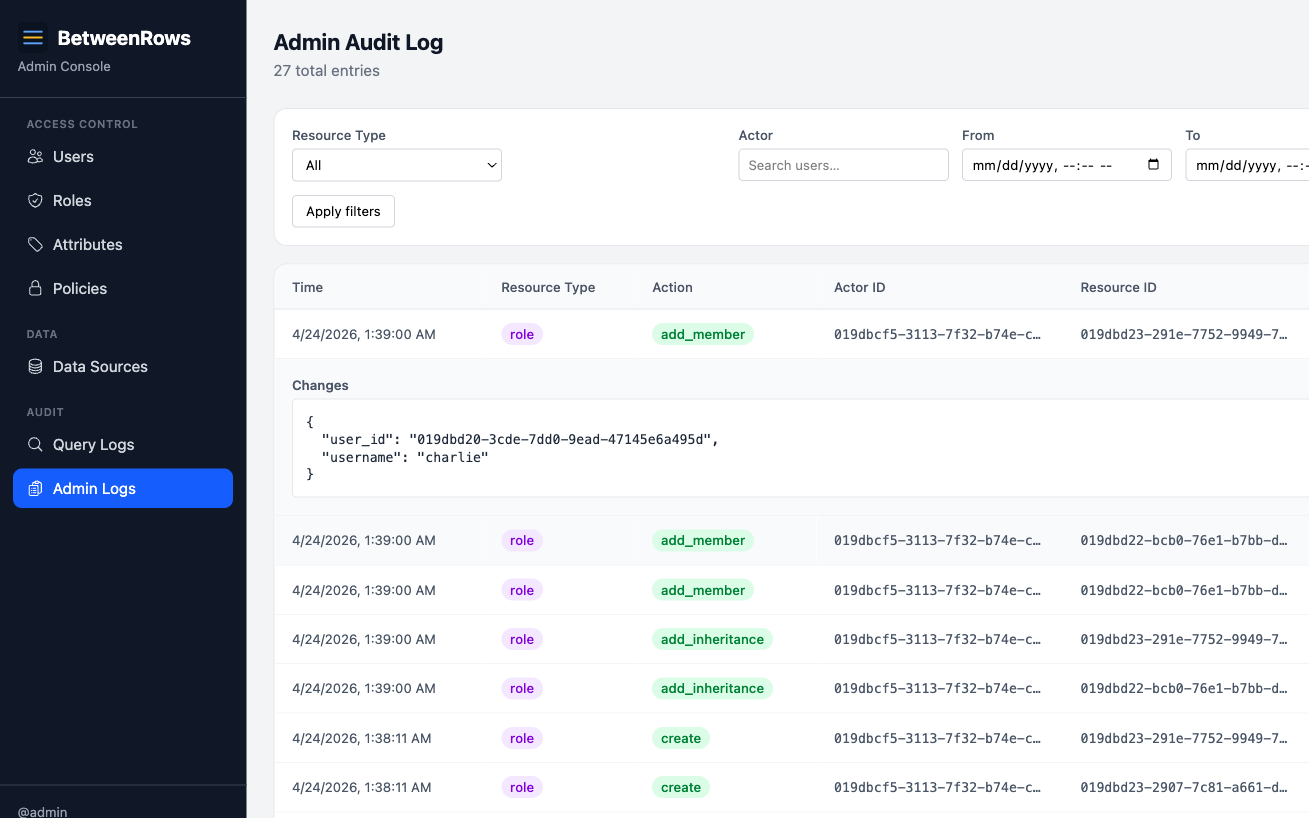
Task: Click the Actor ID column header
Action: 860,287
